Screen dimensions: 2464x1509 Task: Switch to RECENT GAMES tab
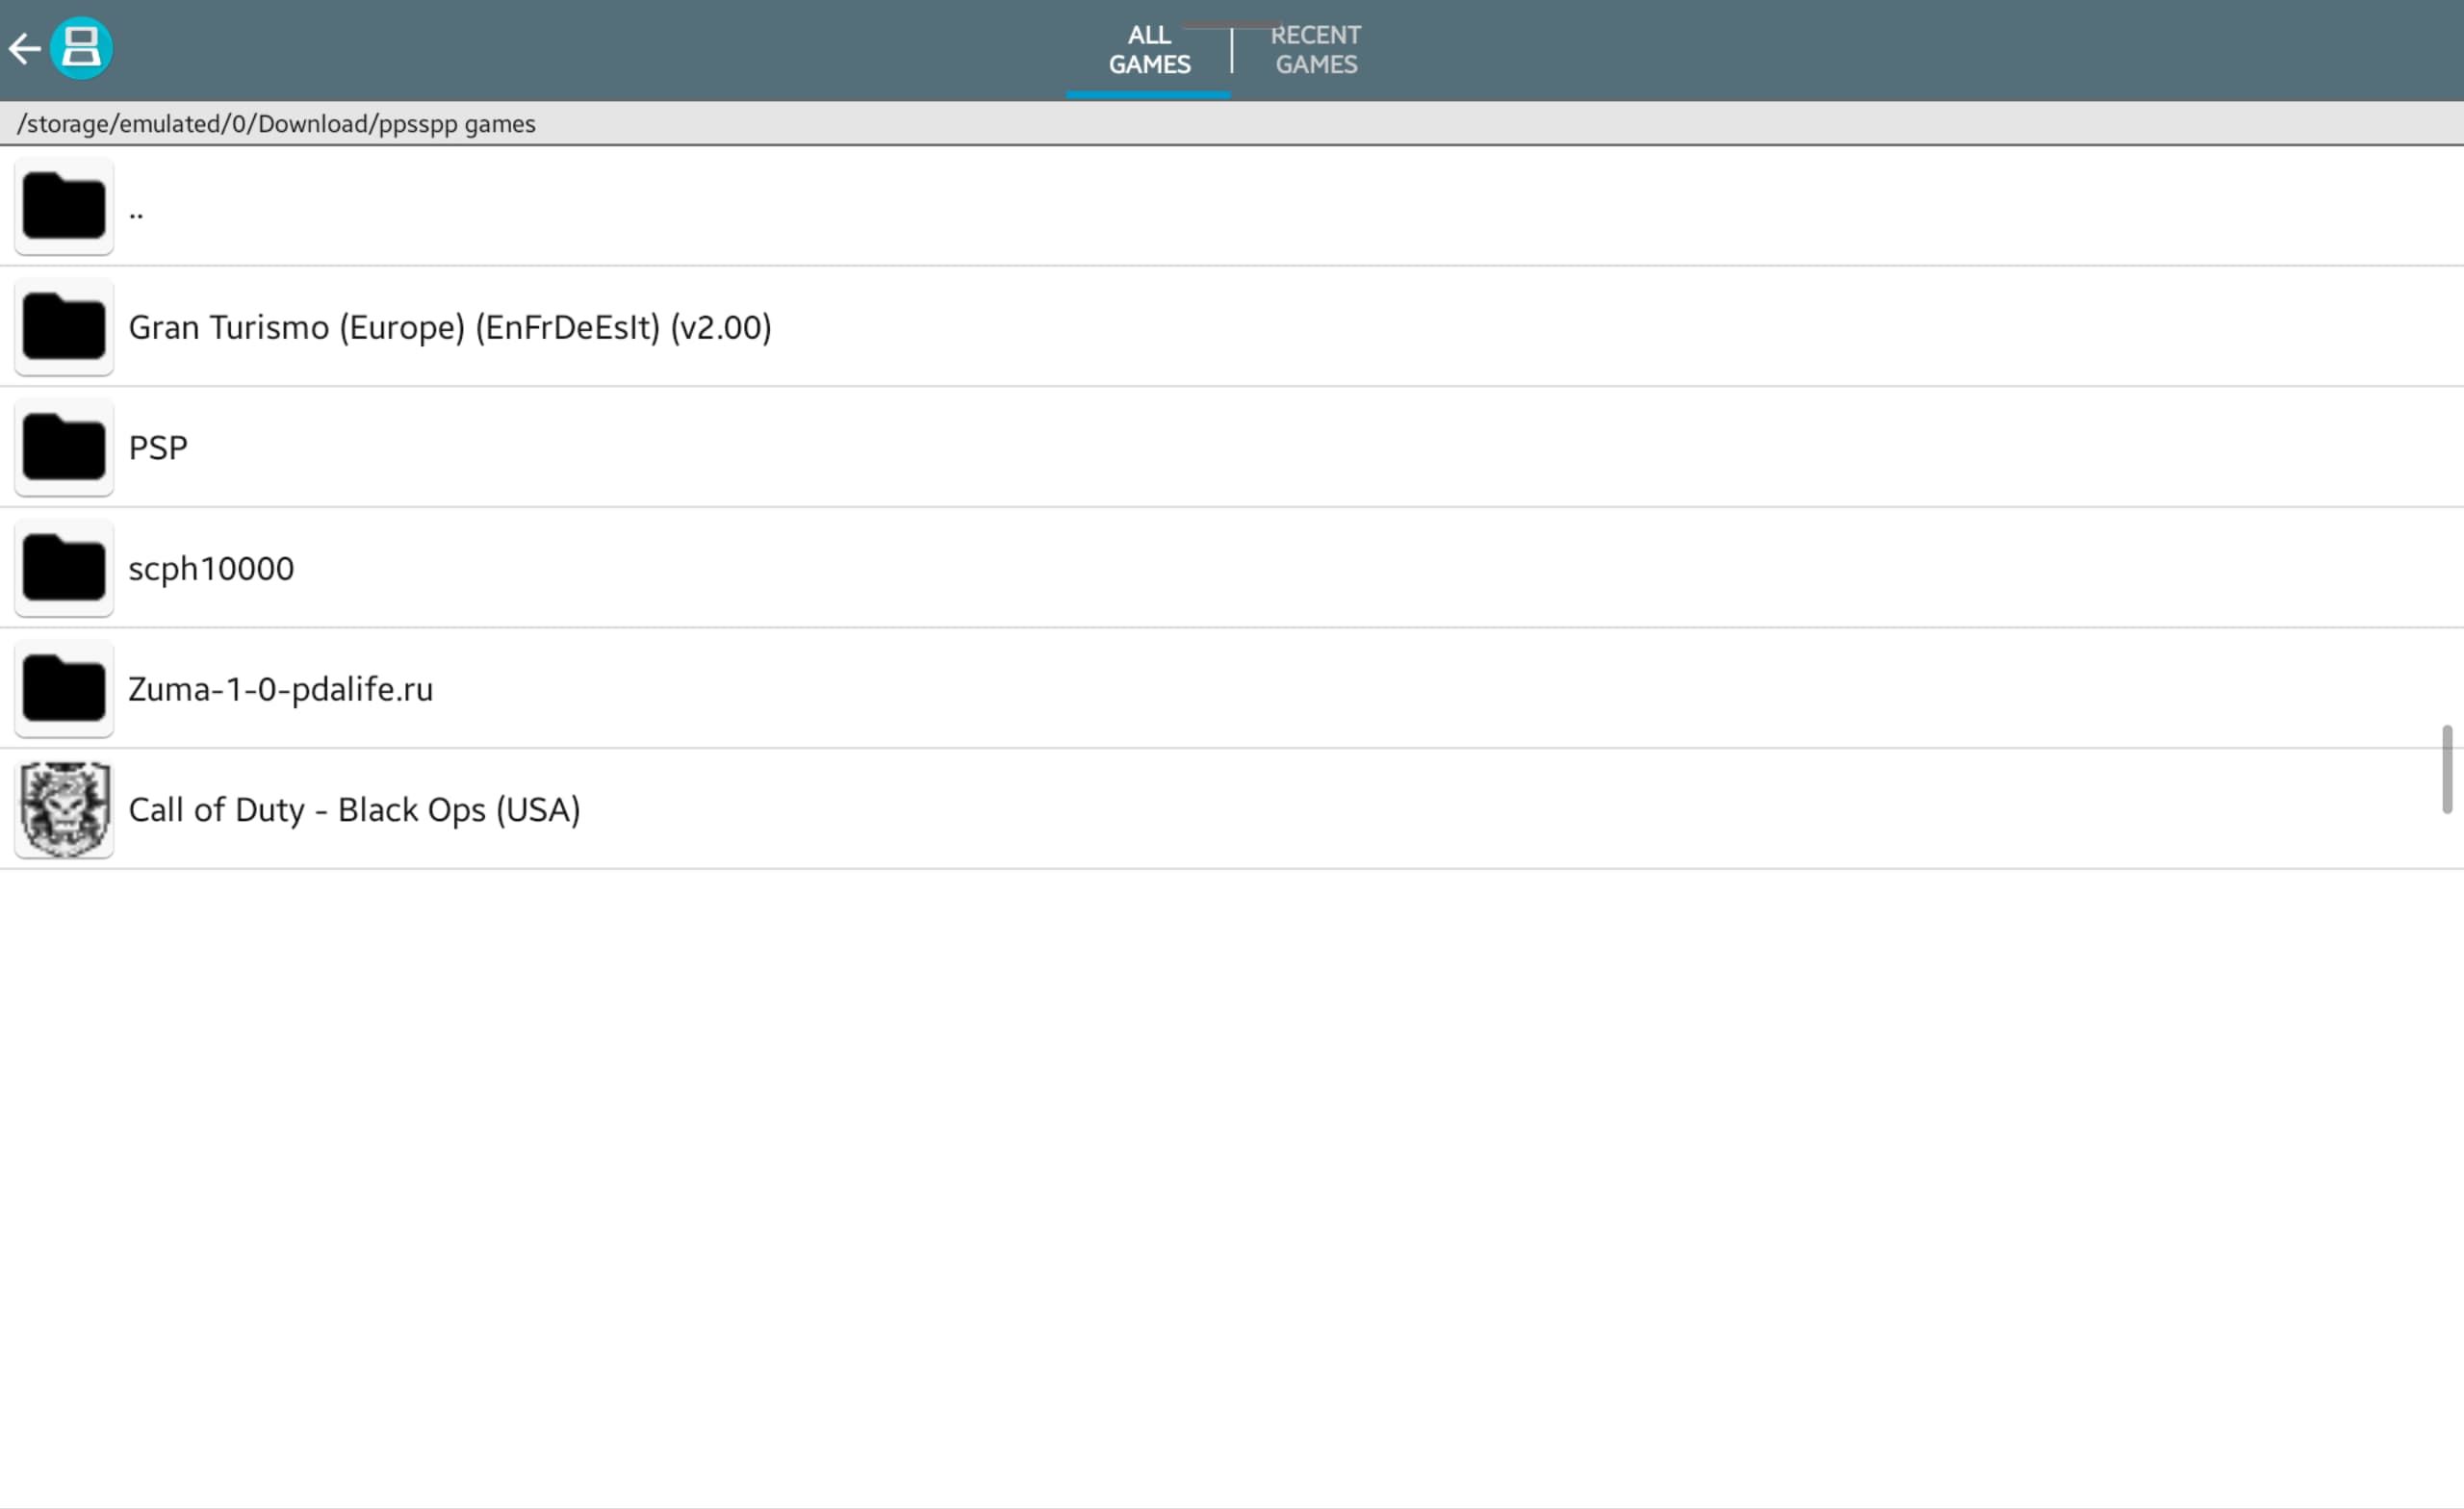(x=1315, y=49)
